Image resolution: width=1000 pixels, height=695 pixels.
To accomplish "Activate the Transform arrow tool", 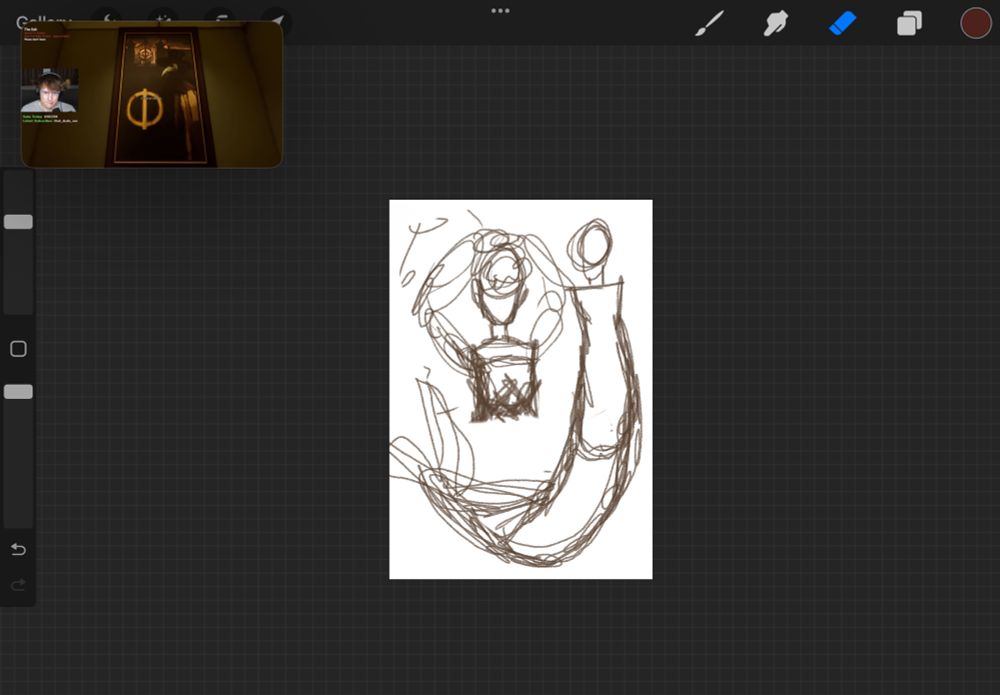I will pos(277,14).
